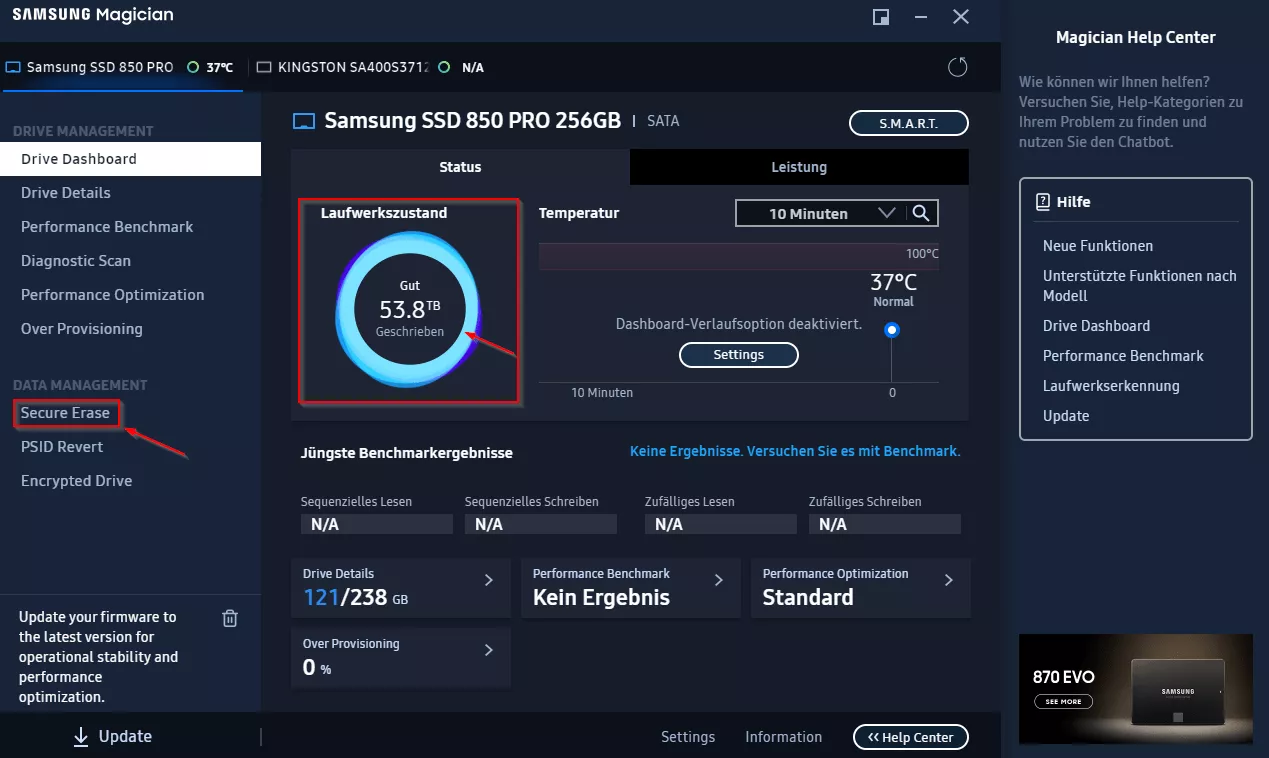Click the temperature history magnifier icon
1269x758 pixels.
pyautogui.click(x=922, y=213)
